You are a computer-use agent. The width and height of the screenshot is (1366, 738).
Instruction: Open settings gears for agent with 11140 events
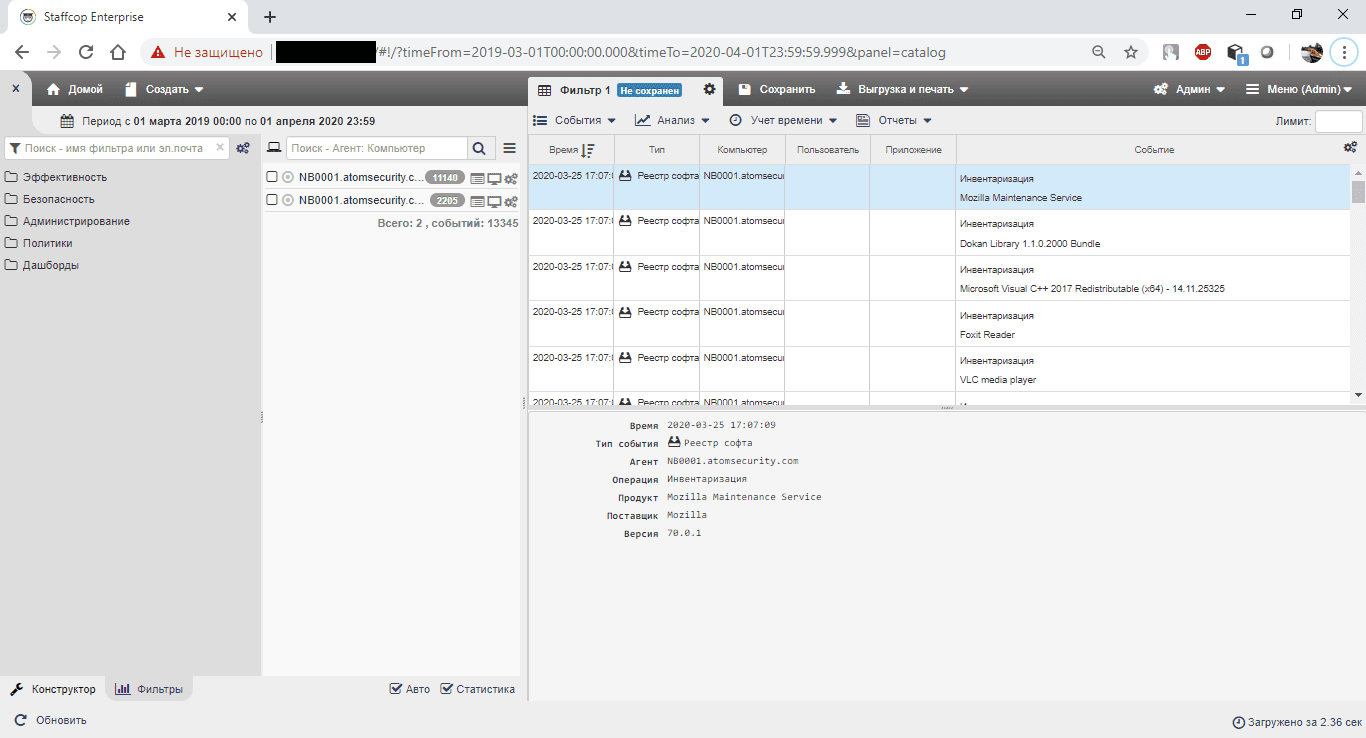pyautogui.click(x=511, y=178)
